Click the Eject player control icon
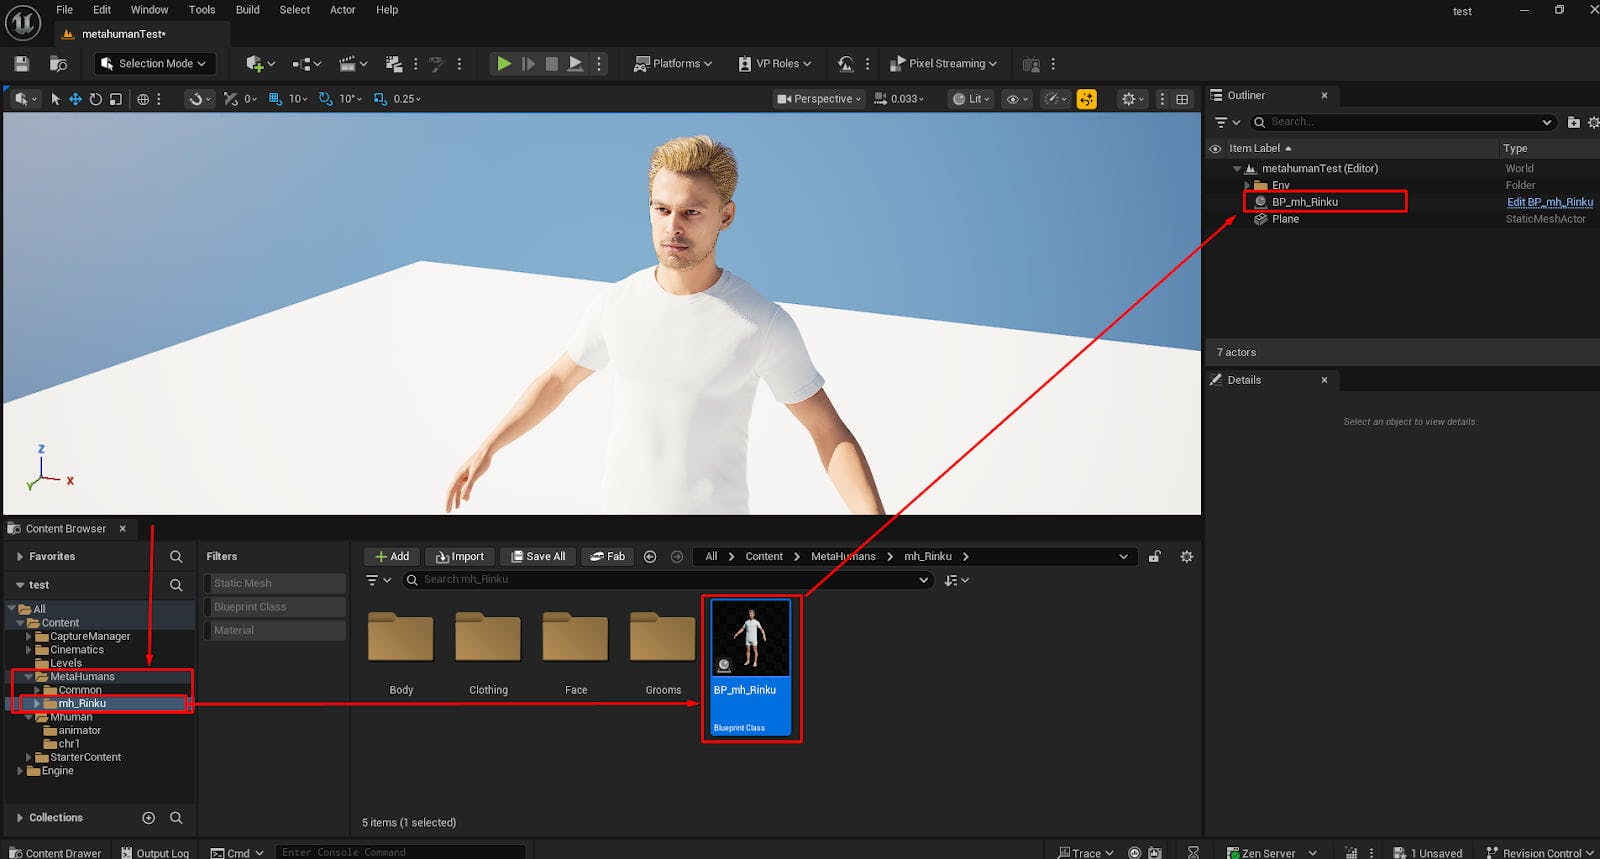 pyautogui.click(x=575, y=64)
